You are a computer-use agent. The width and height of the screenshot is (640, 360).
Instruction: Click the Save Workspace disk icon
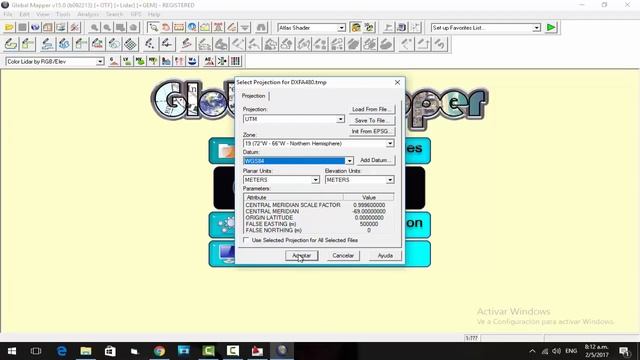22,27
